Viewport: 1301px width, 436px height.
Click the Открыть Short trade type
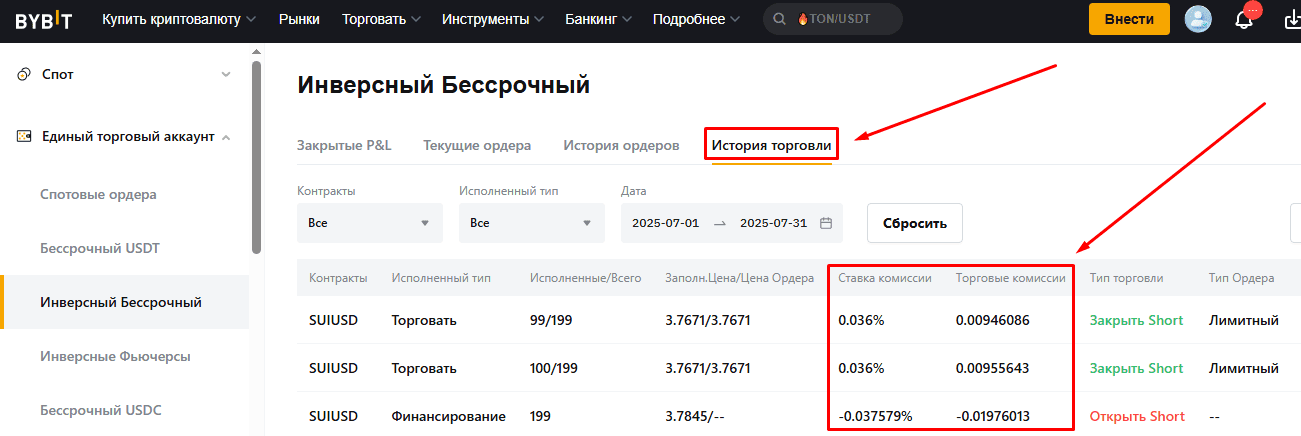(1137, 416)
